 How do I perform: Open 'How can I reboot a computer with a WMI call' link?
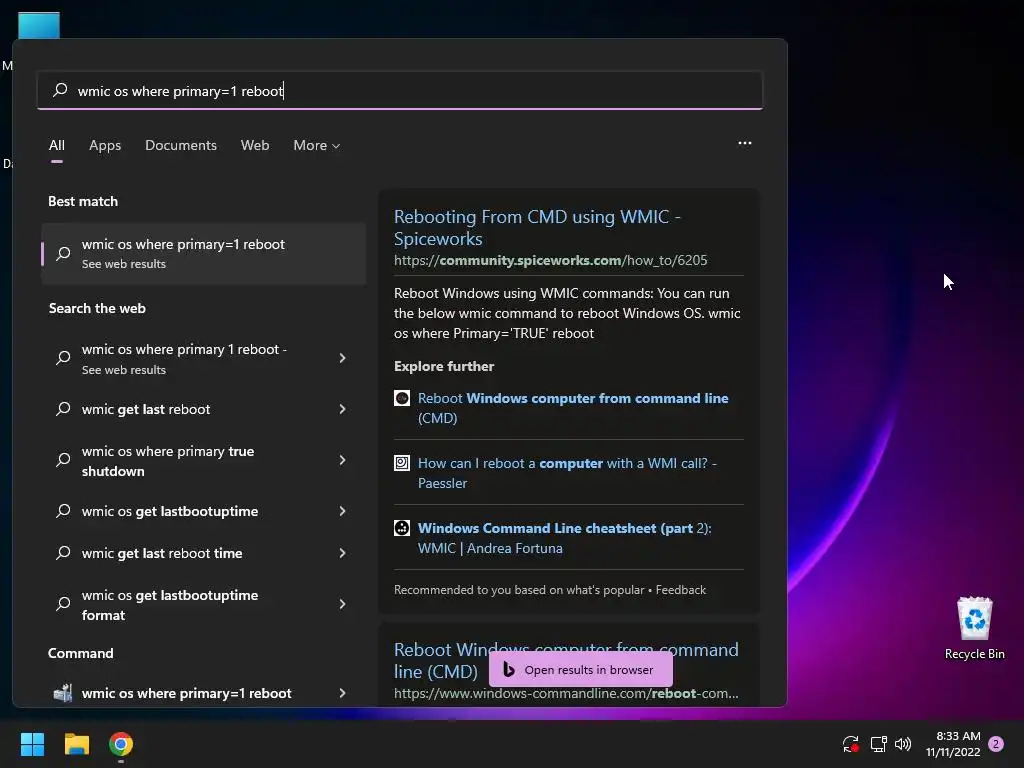pyautogui.click(x=567, y=473)
